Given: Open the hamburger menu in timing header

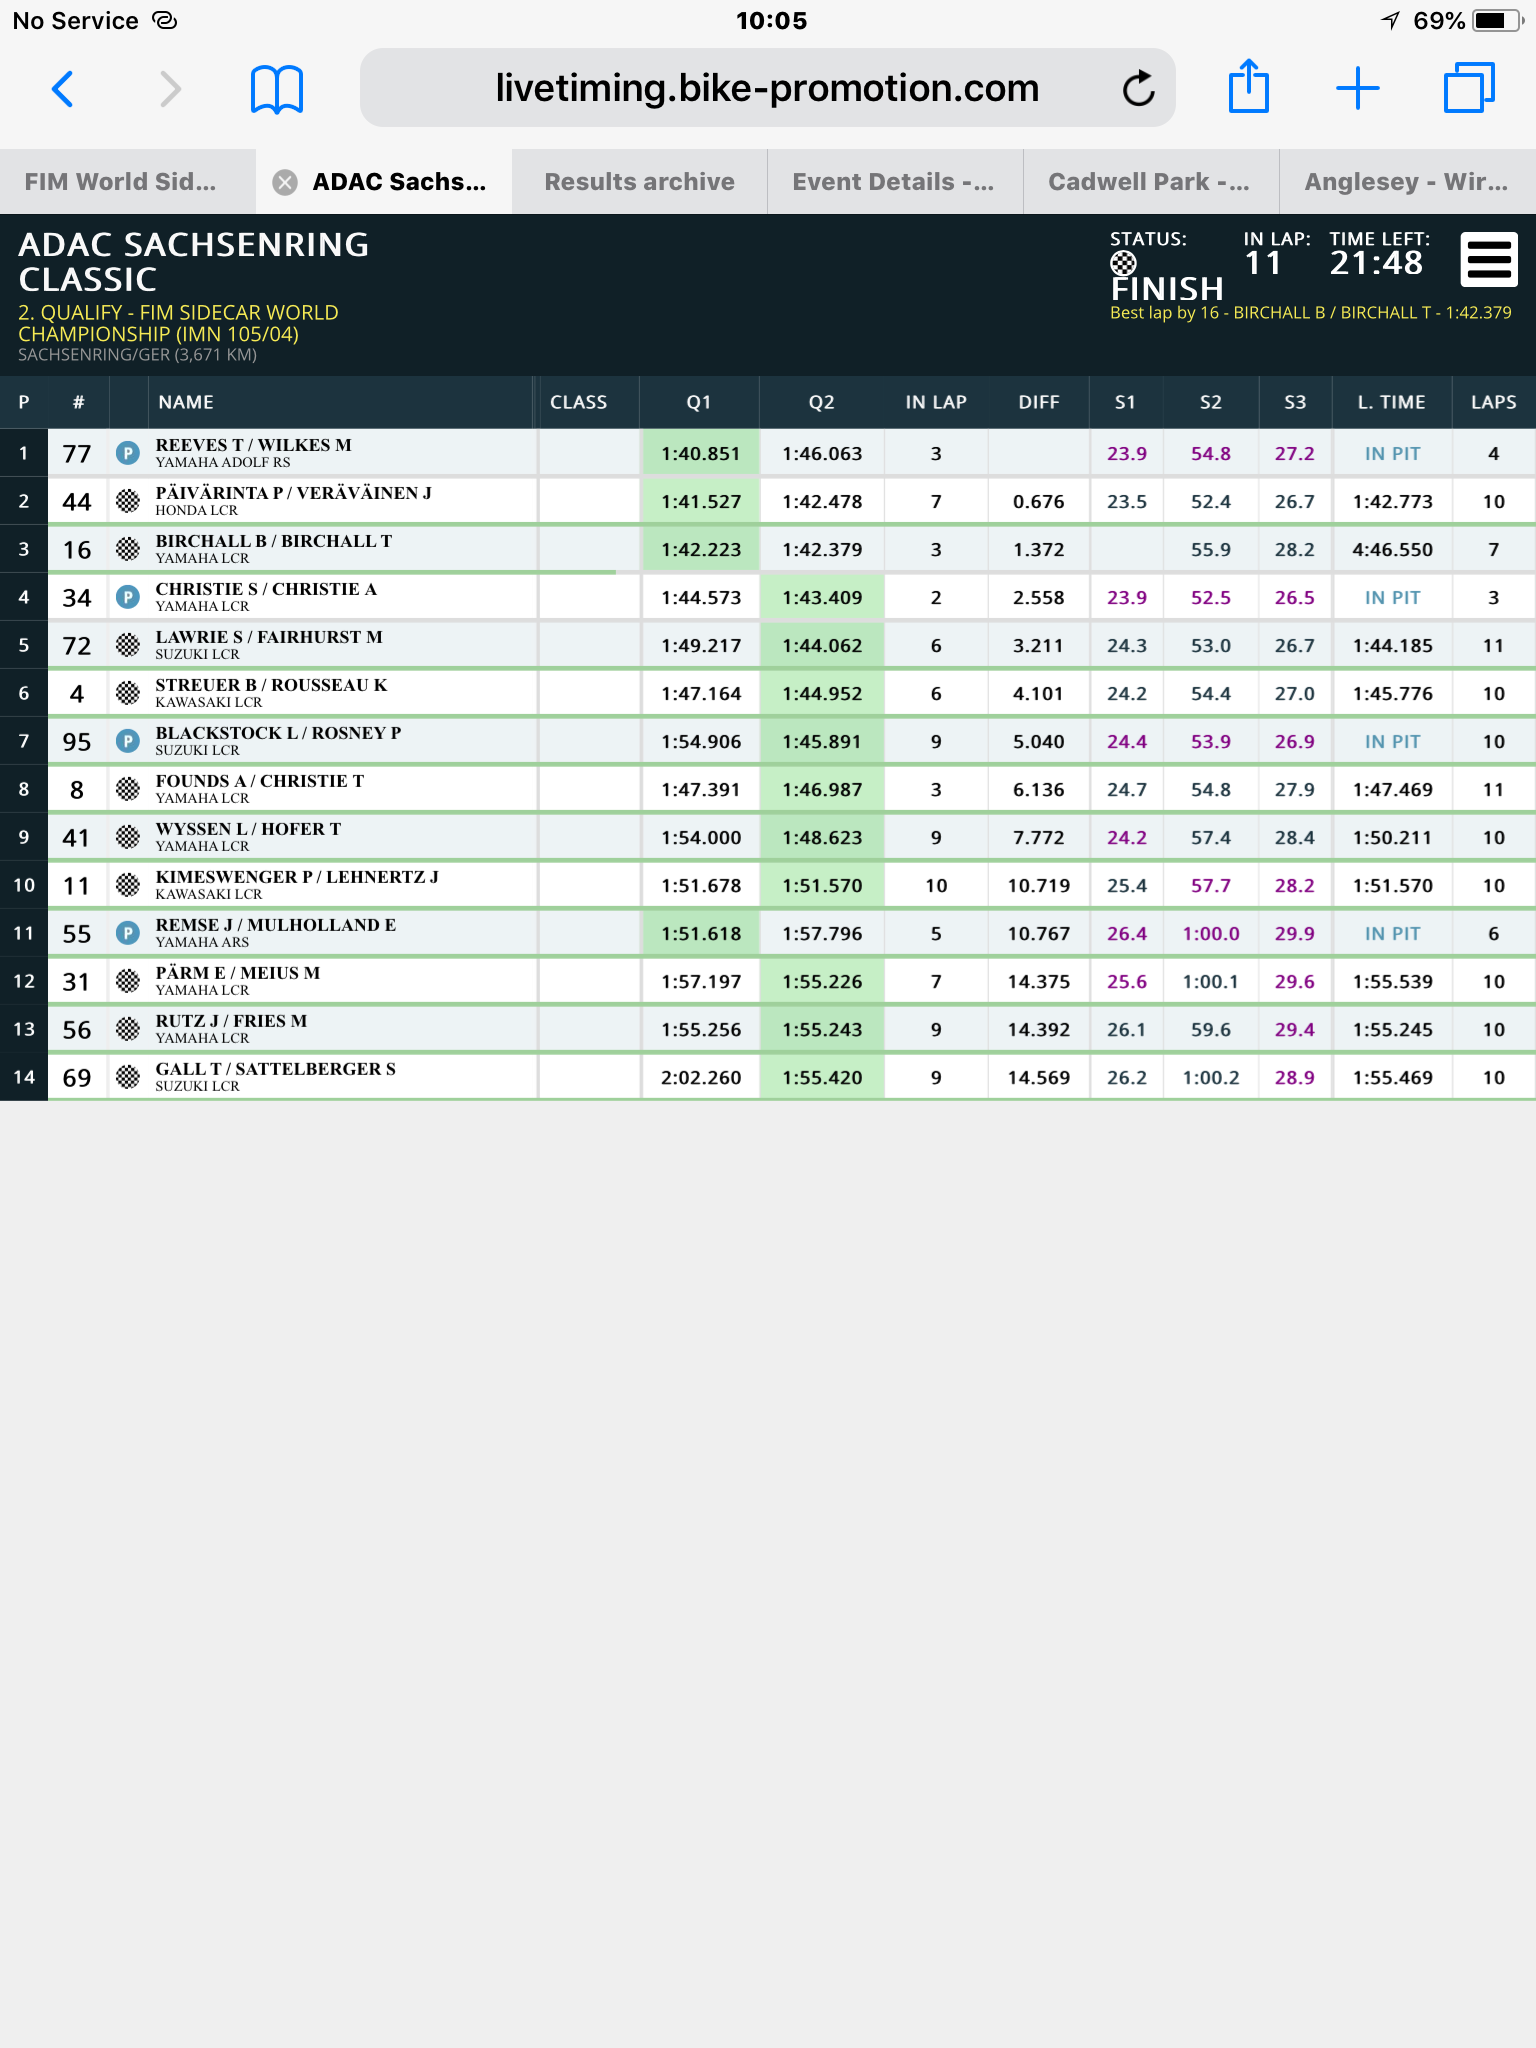Looking at the screenshot, I should (x=1489, y=260).
